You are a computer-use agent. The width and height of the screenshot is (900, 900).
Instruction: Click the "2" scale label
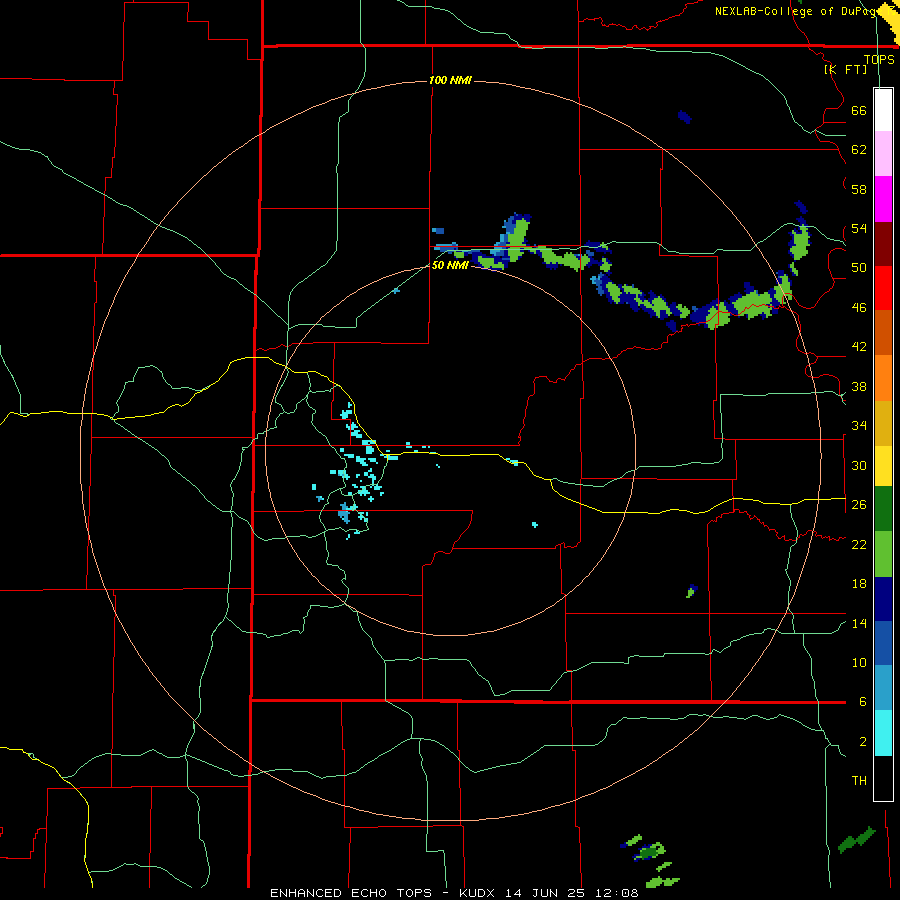(863, 742)
